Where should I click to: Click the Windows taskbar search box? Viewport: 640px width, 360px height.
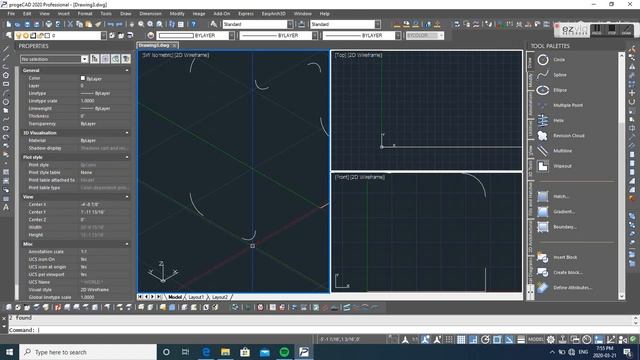[88, 352]
